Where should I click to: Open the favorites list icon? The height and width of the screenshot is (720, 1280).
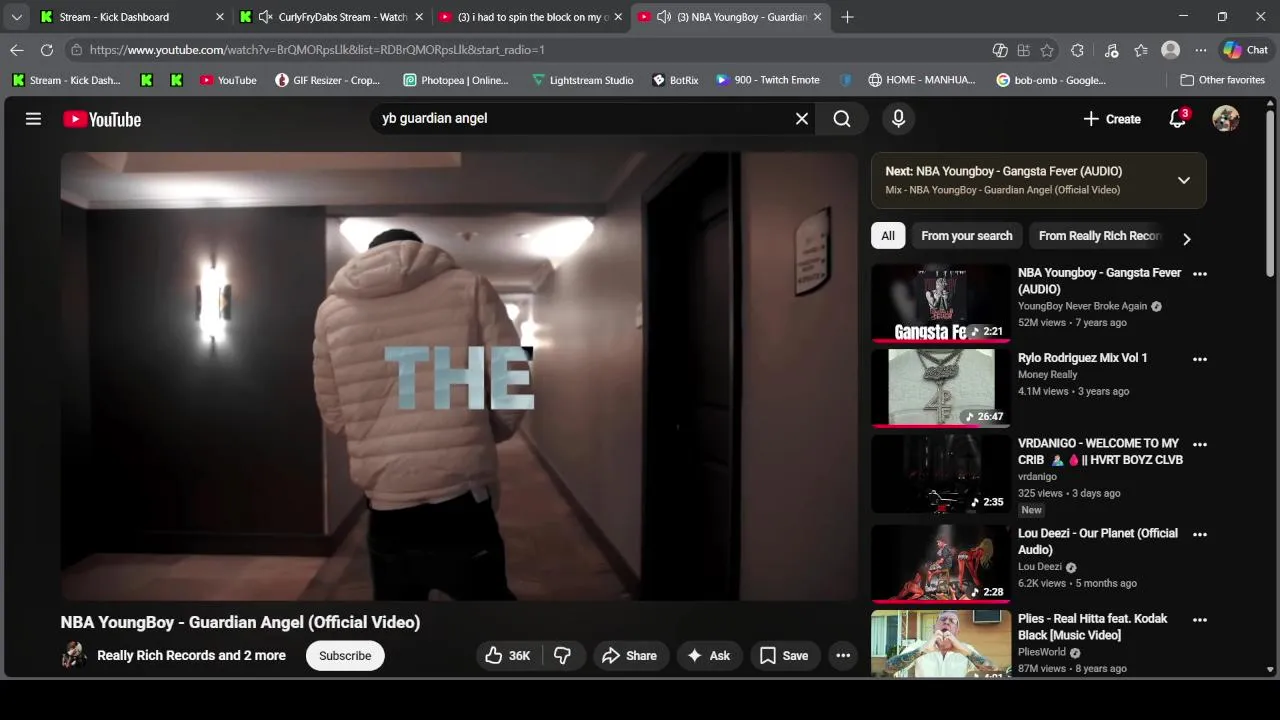[x=1141, y=50]
